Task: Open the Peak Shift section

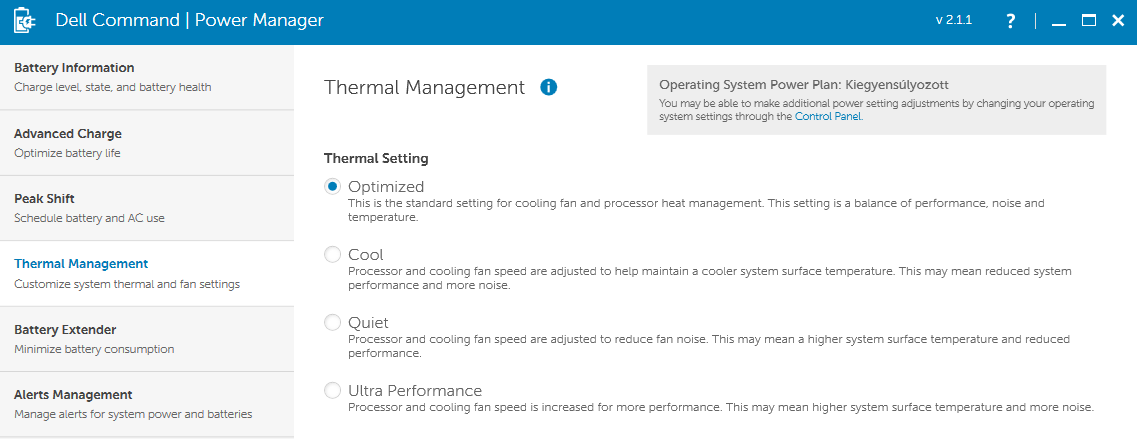Action: tap(146, 208)
